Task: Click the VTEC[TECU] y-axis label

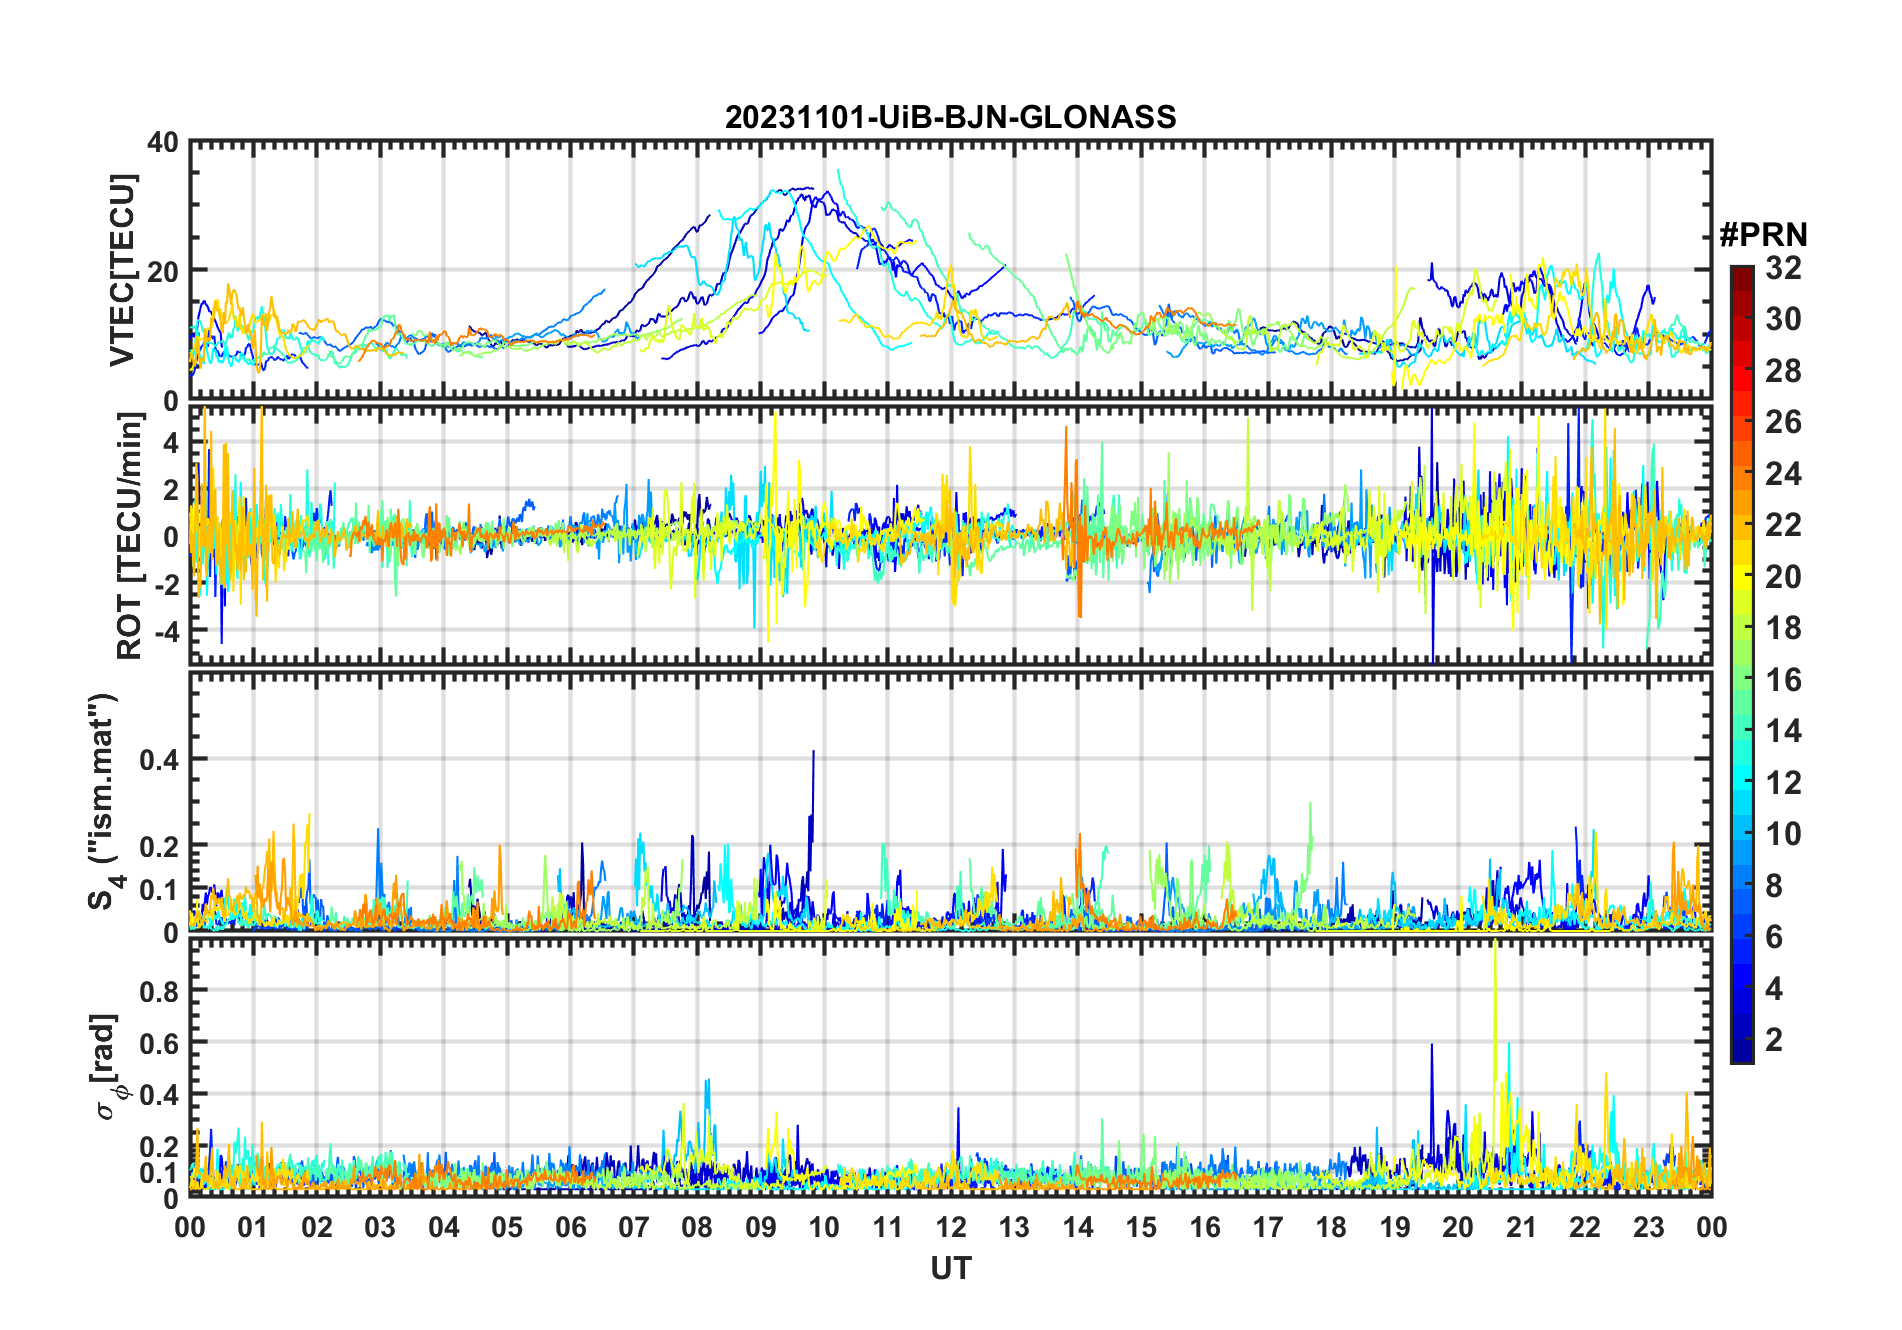Action: [x=122, y=270]
